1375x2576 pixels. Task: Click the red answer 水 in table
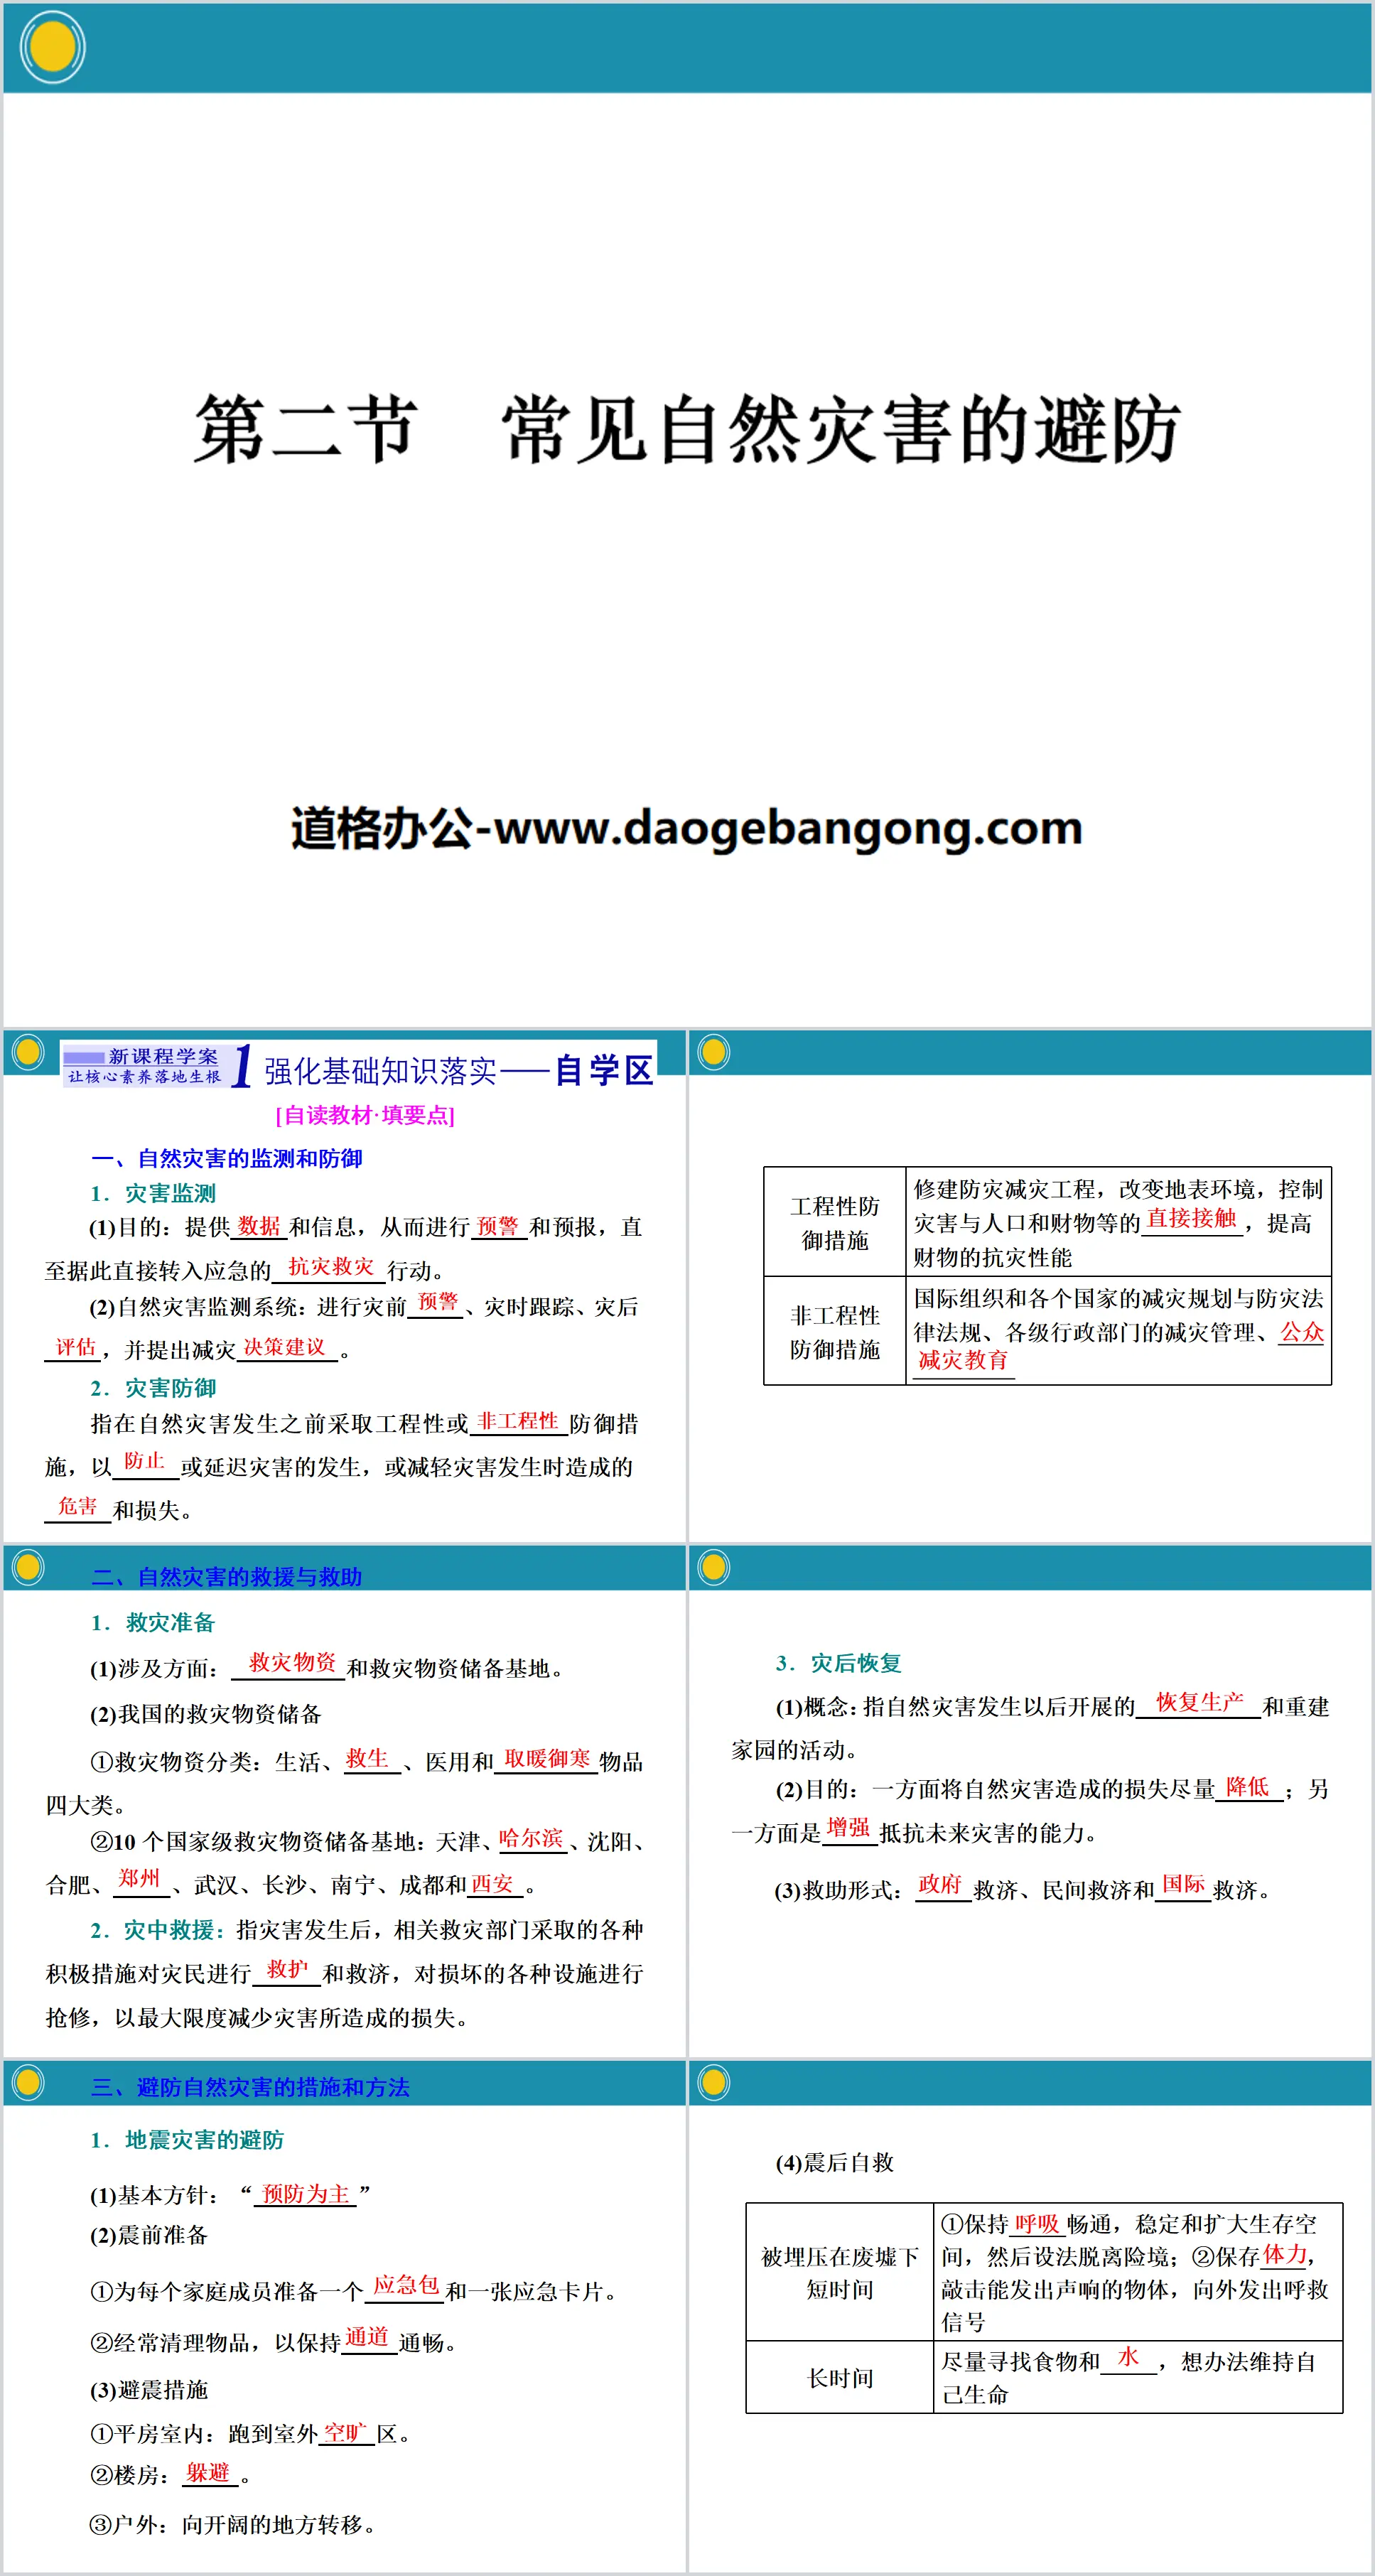1128,2357
